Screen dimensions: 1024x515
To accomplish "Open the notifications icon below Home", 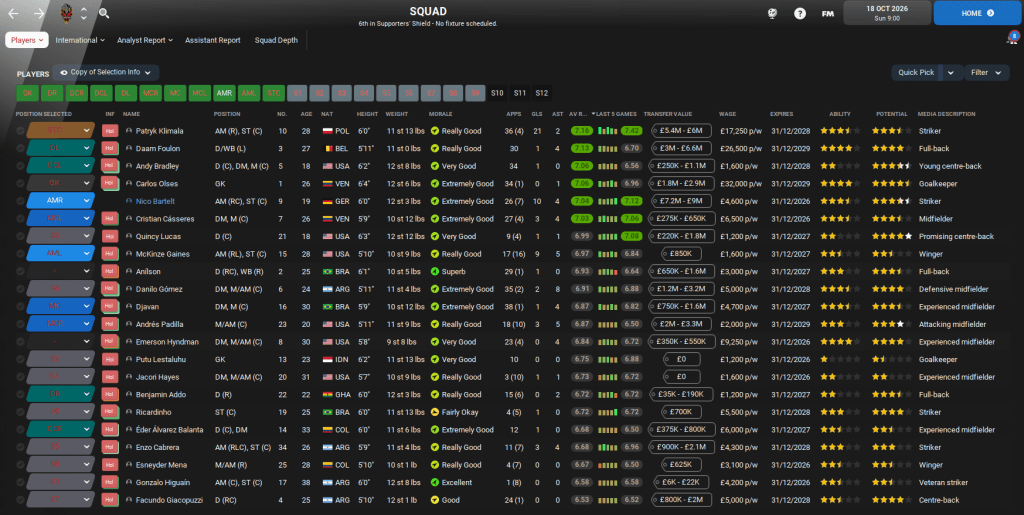I will click(1011, 39).
